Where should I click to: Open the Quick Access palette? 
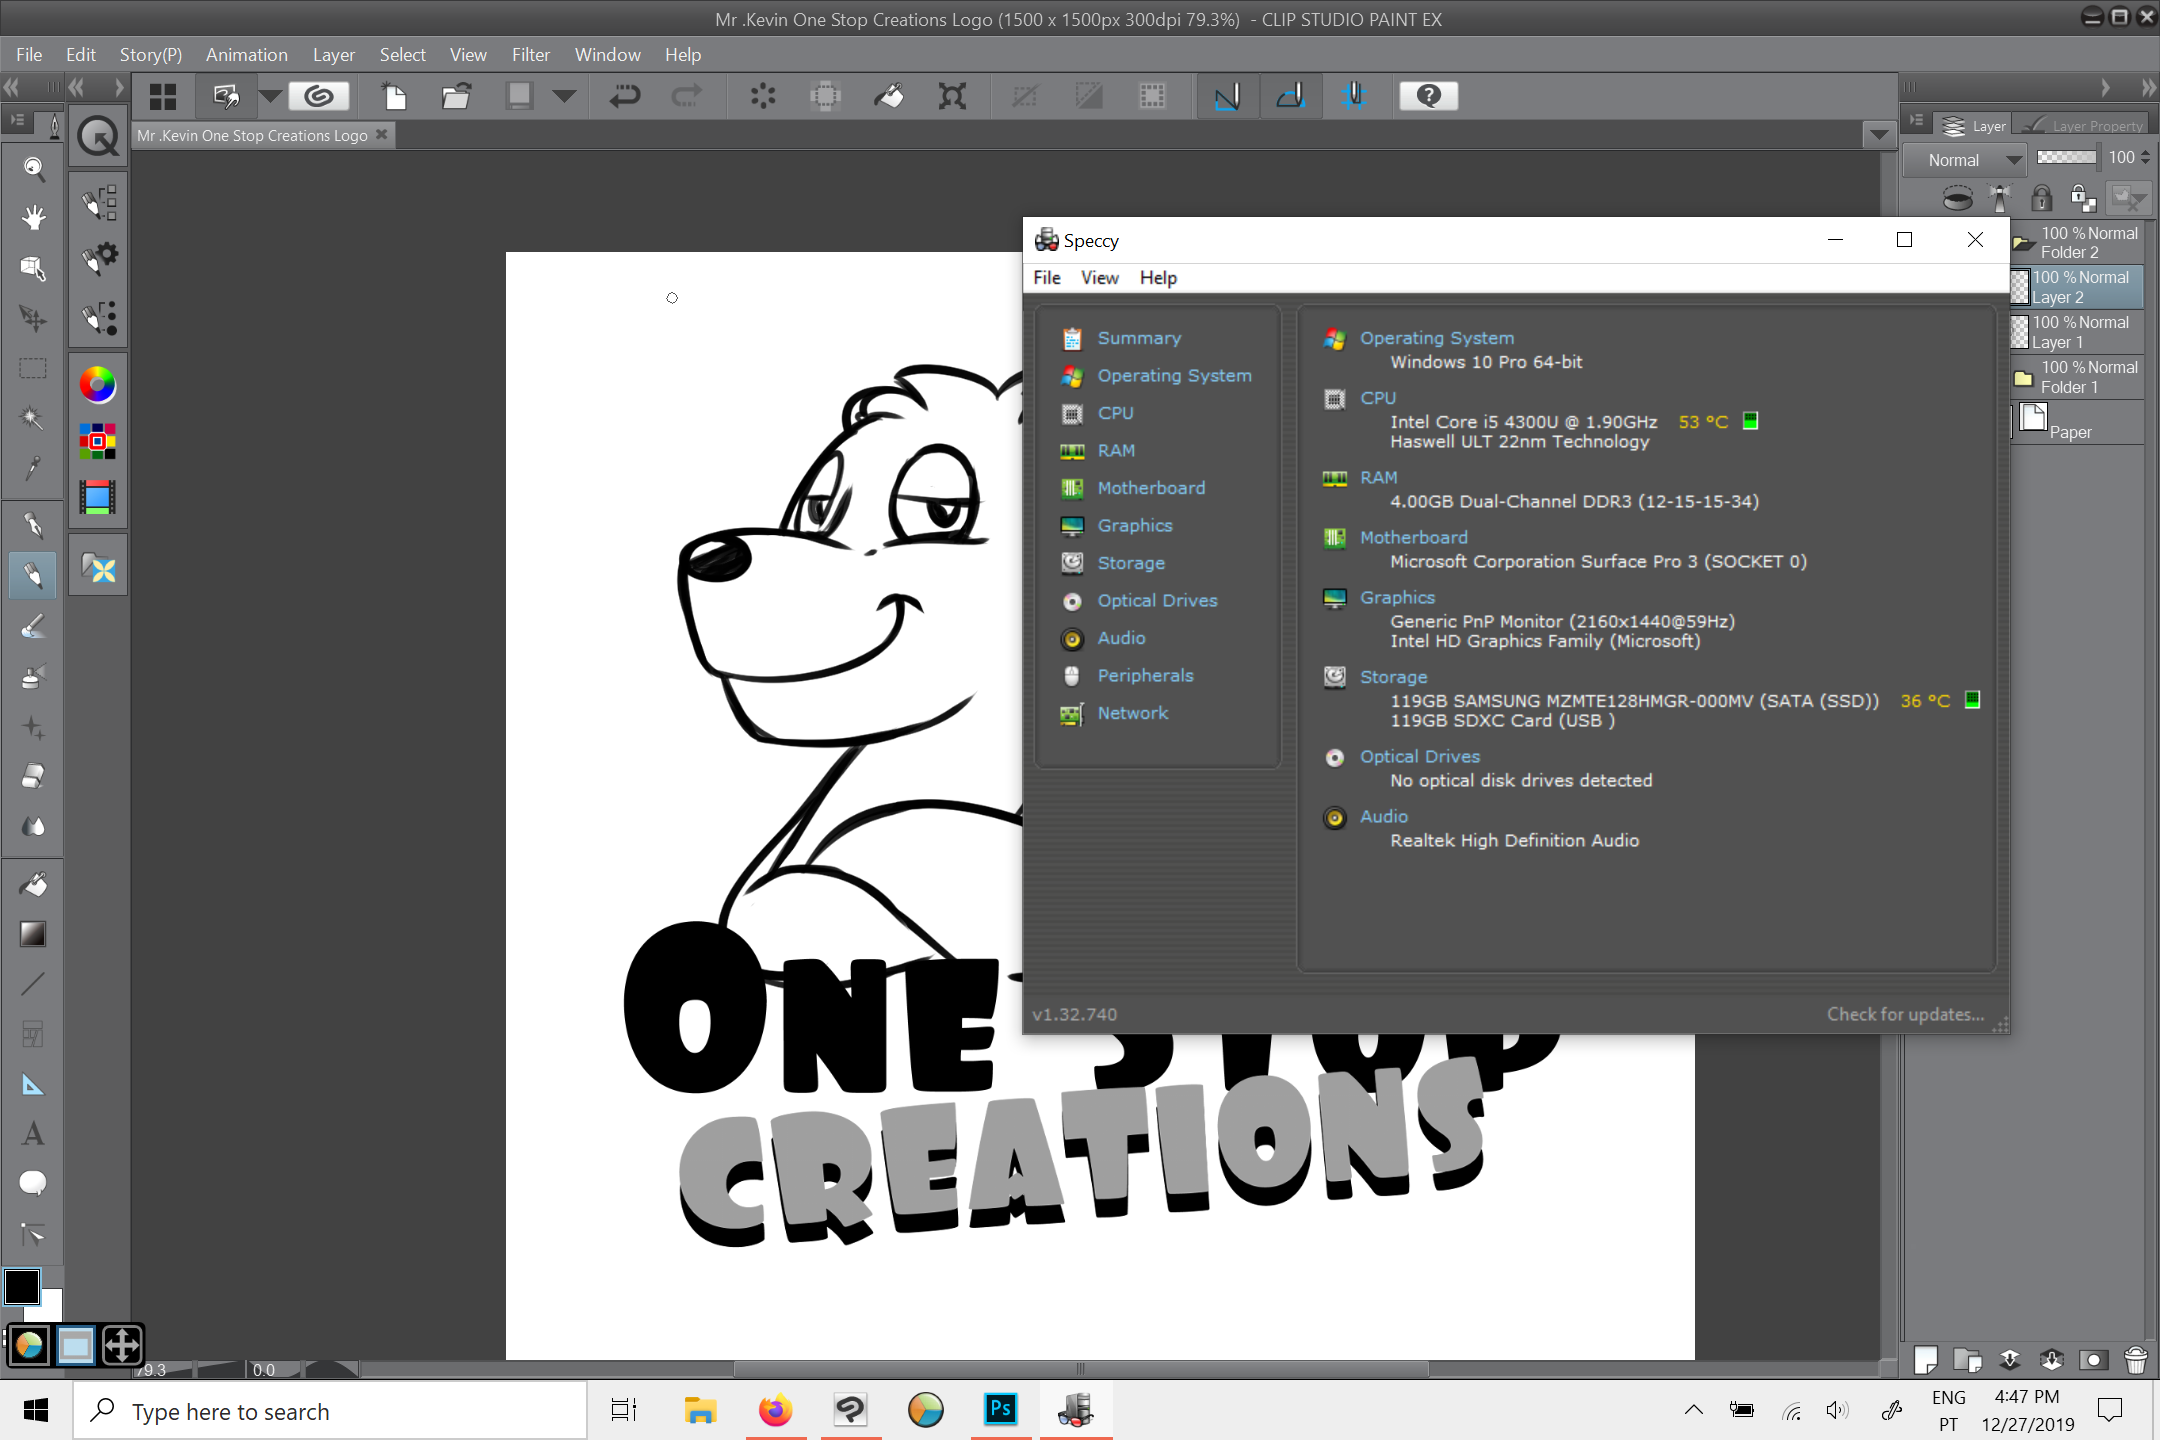pos(98,136)
